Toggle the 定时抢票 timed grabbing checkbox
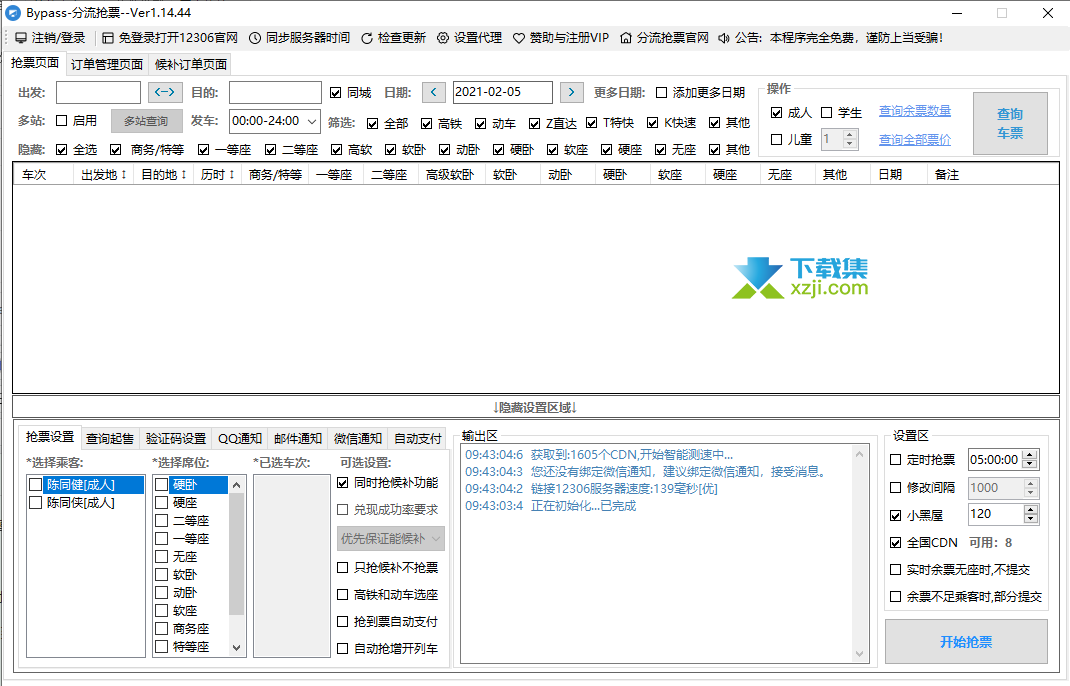The width and height of the screenshot is (1070, 686). point(896,460)
